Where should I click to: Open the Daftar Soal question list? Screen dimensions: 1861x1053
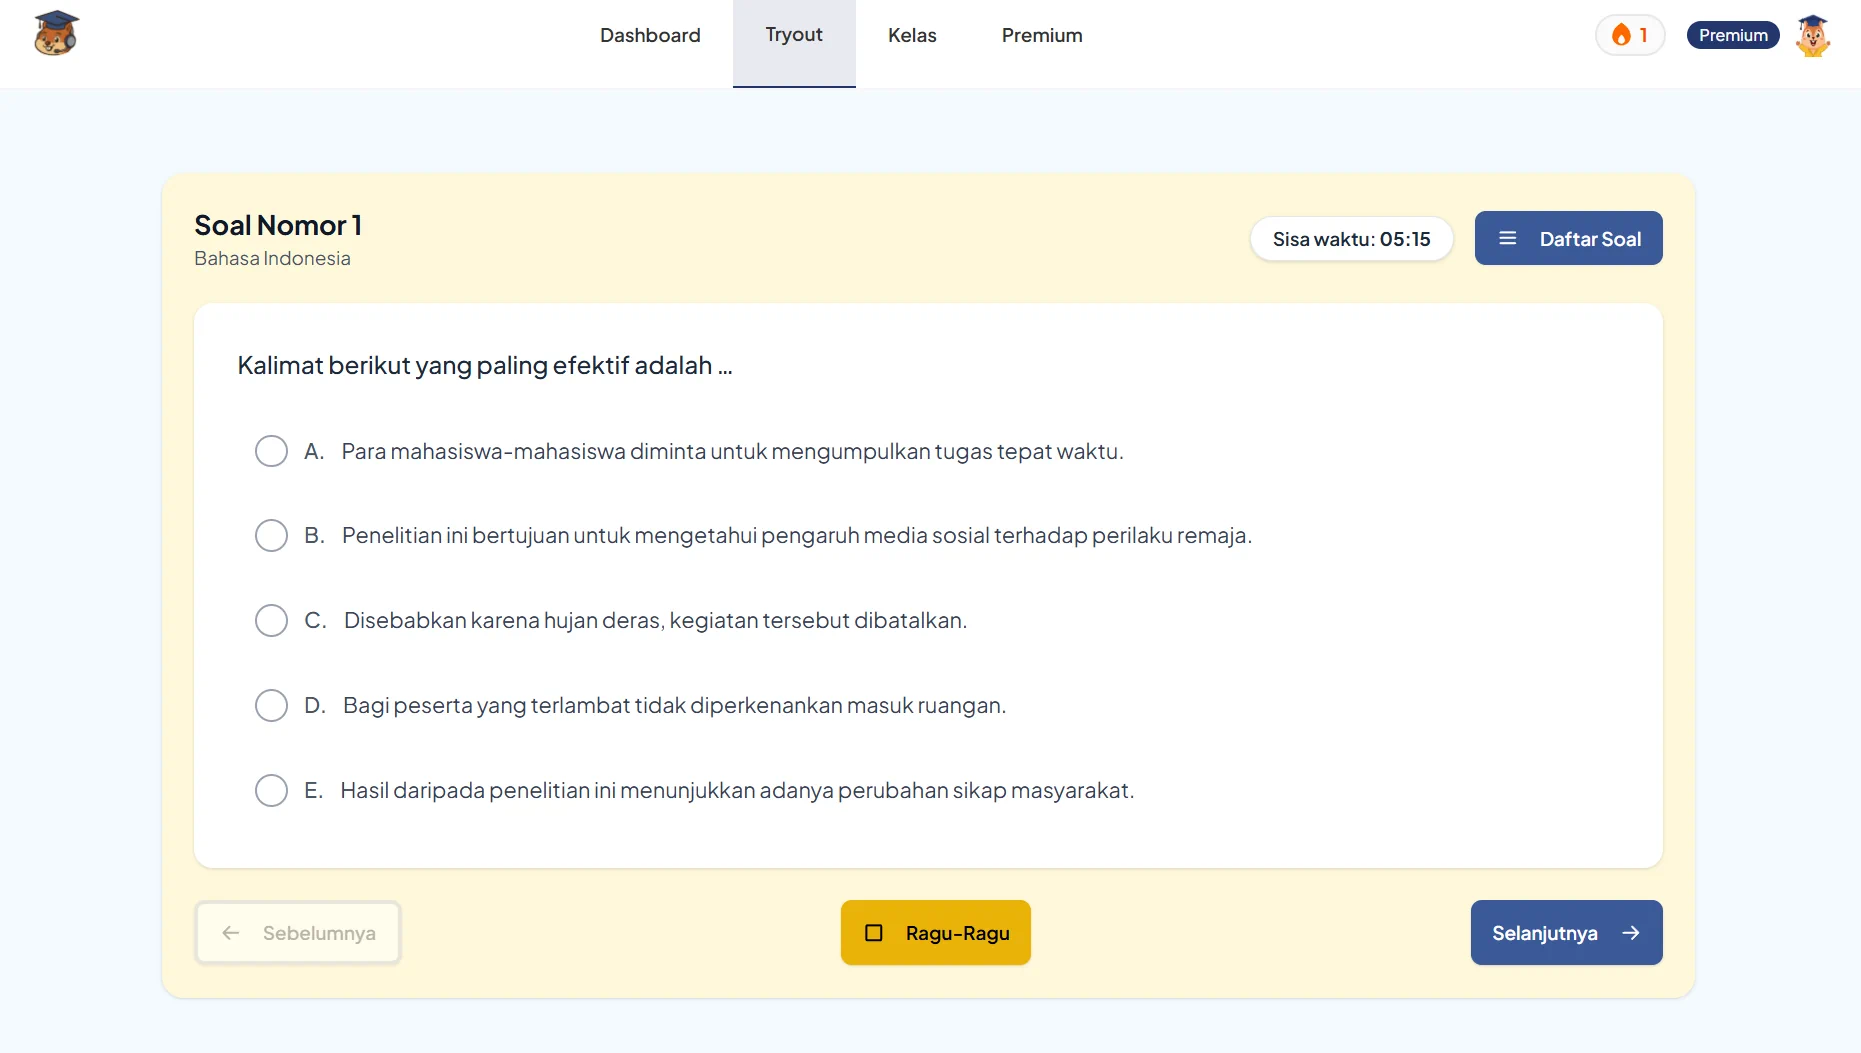[x=1568, y=238]
